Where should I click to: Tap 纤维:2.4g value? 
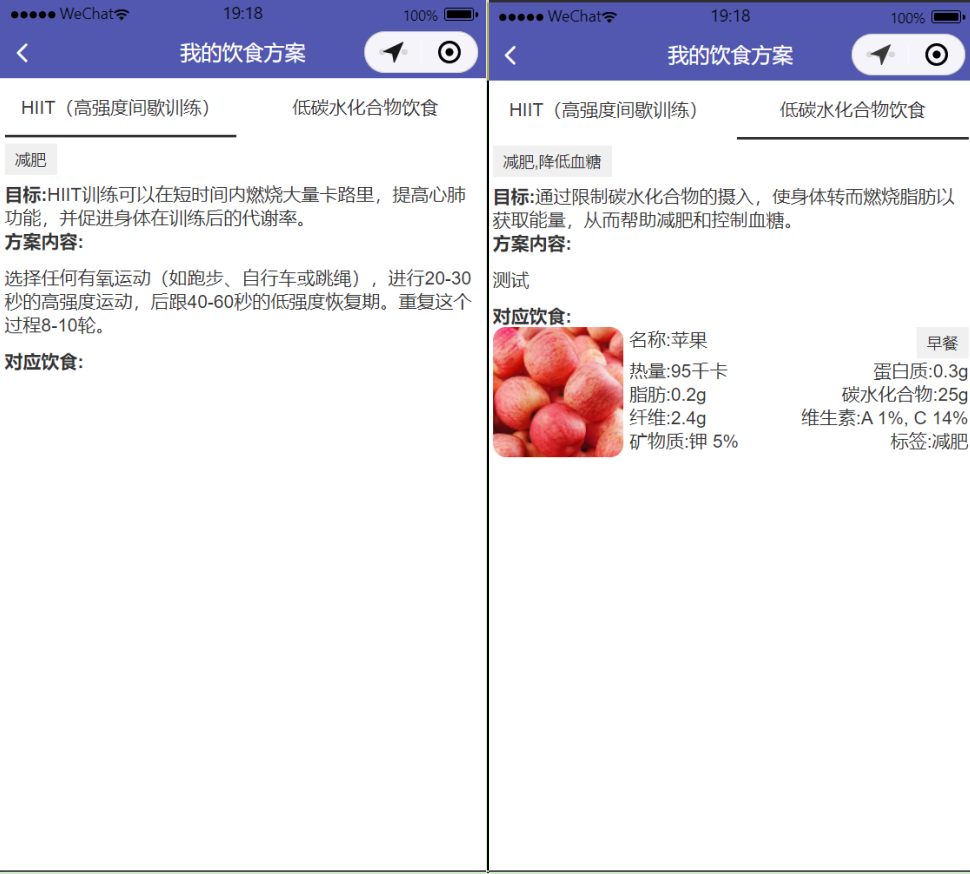click(x=667, y=418)
